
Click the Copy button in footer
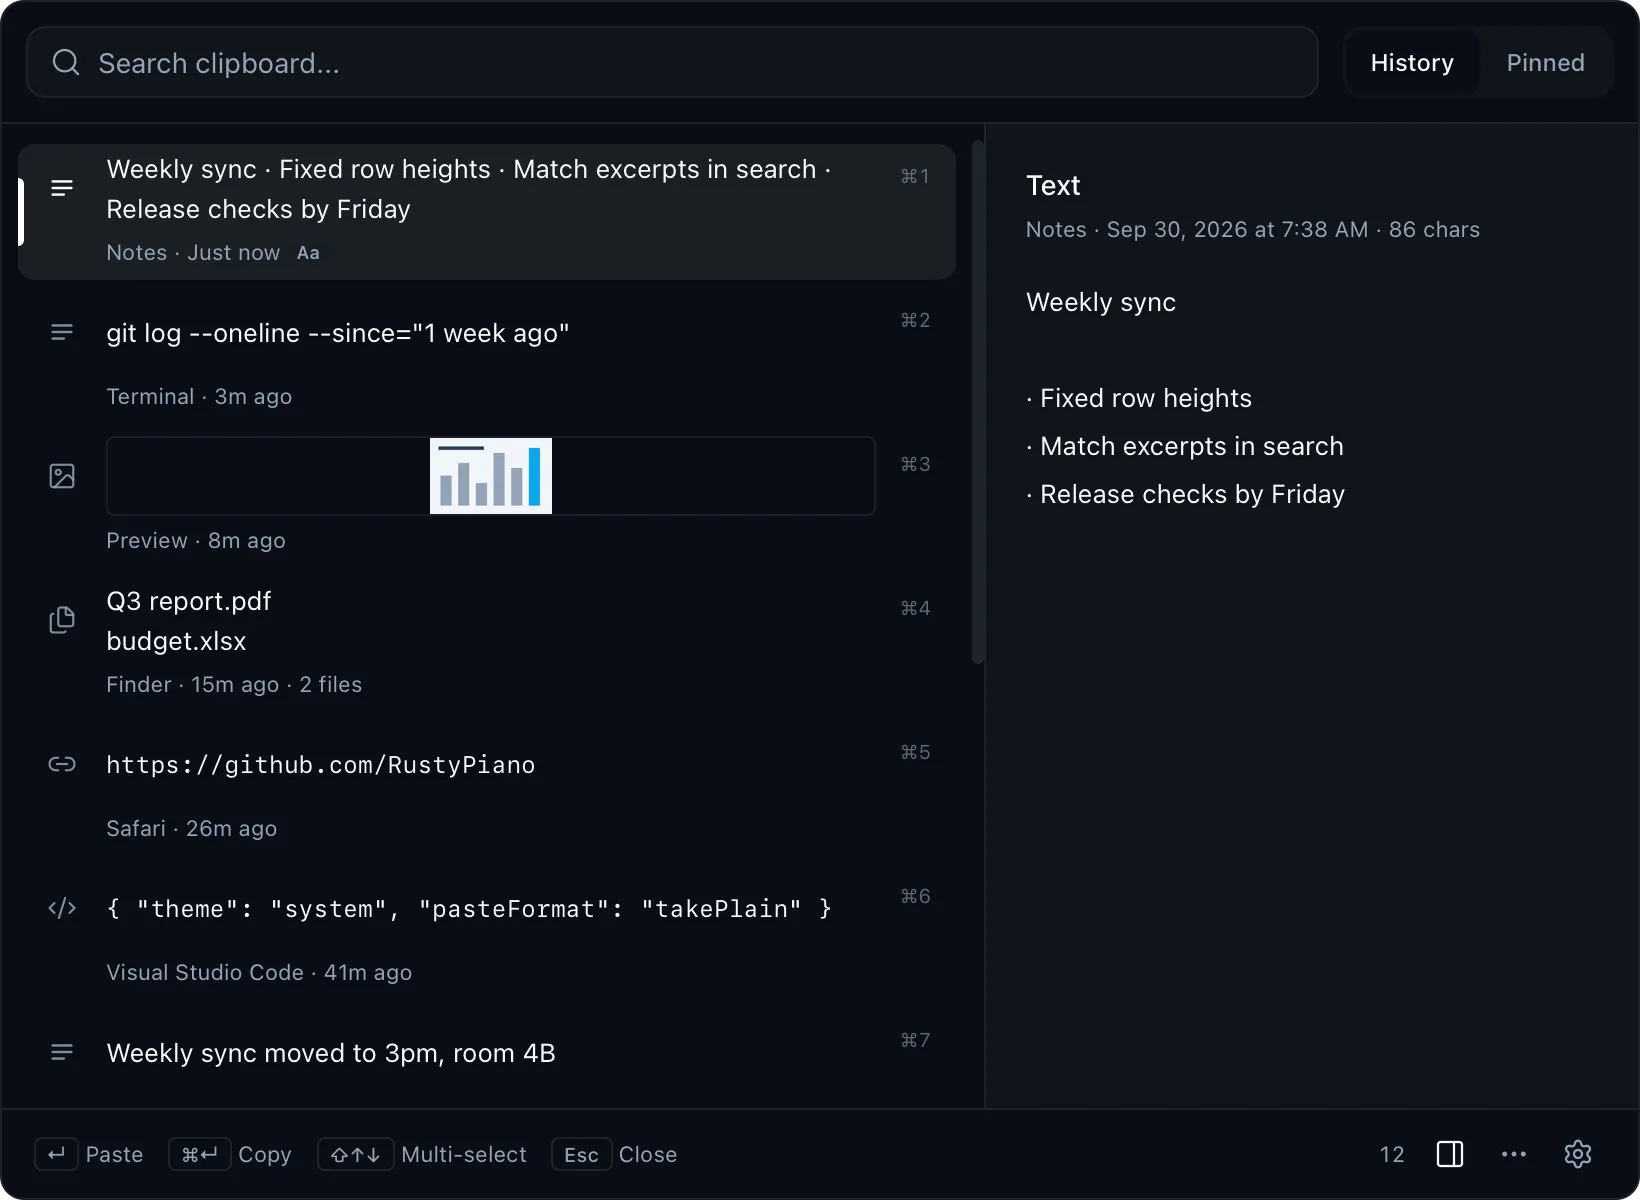[230, 1154]
